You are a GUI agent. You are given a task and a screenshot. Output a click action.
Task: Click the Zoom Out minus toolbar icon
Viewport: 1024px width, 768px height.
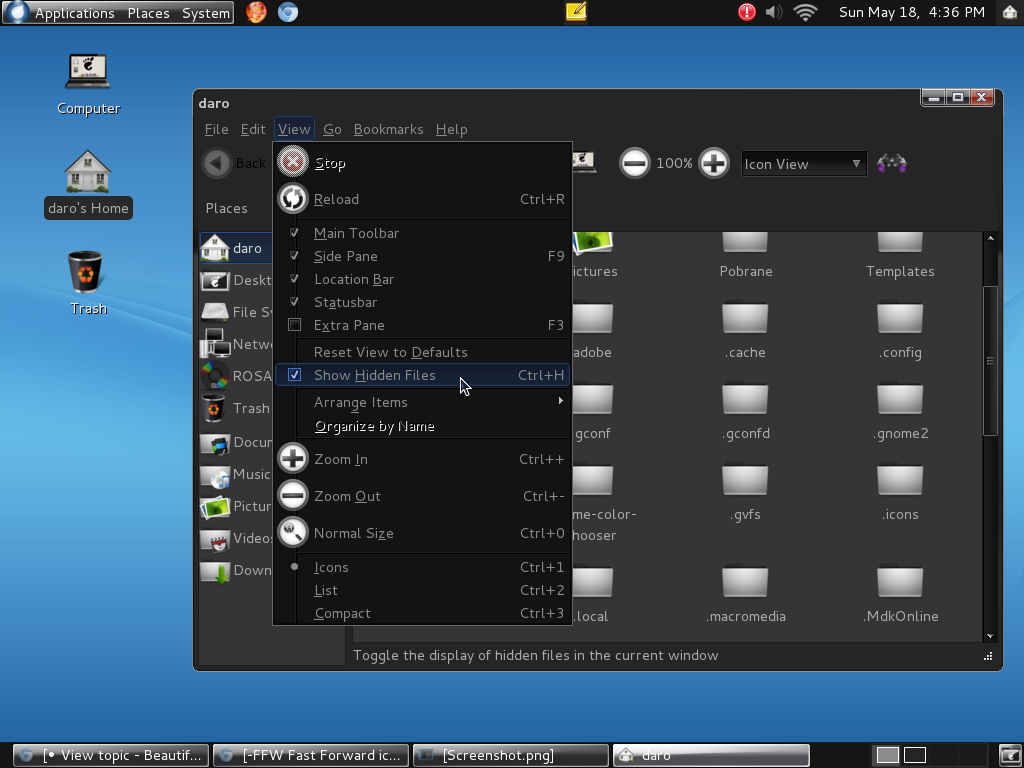click(x=634, y=163)
